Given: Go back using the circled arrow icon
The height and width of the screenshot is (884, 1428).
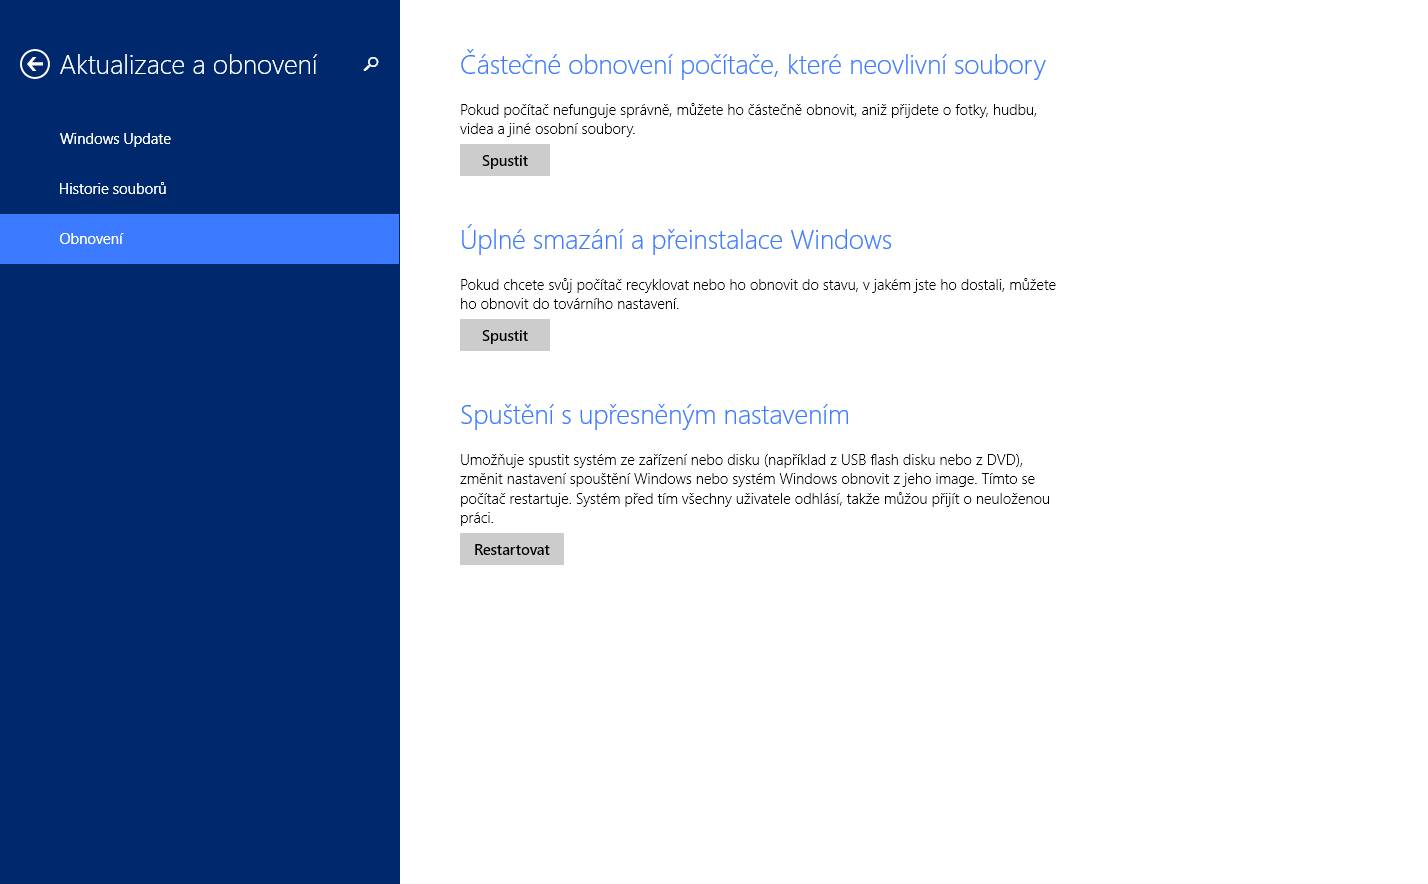Looking at the screenshot, I should (35, 65).
